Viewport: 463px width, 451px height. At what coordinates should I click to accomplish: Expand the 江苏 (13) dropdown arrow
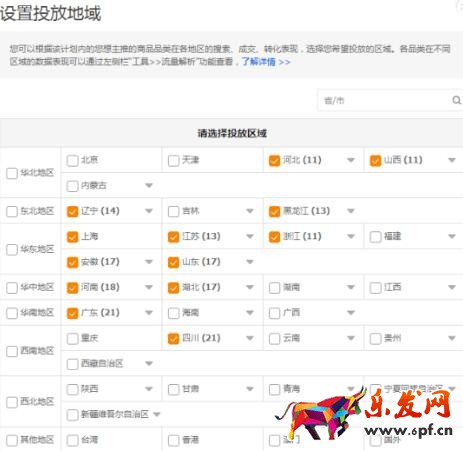(250, 236)
